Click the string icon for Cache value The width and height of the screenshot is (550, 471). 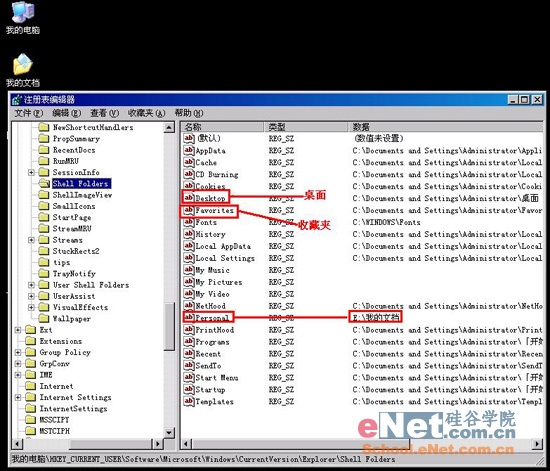click(x=189, y=162)
